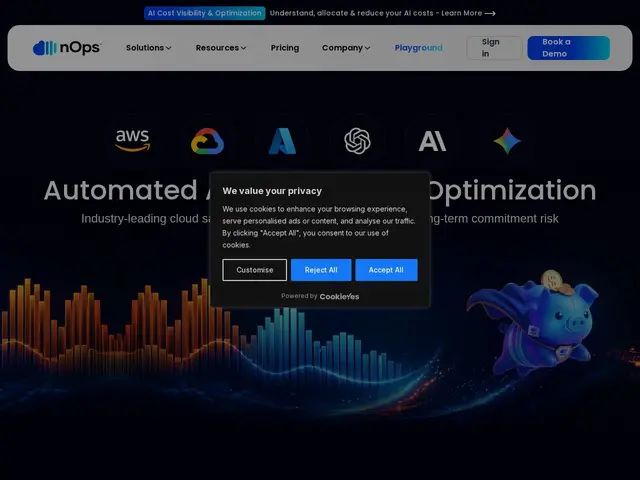This screenshot has width=640, height=480.
Task: Select the AWS logo icon
Action: (x=132, y=141)
